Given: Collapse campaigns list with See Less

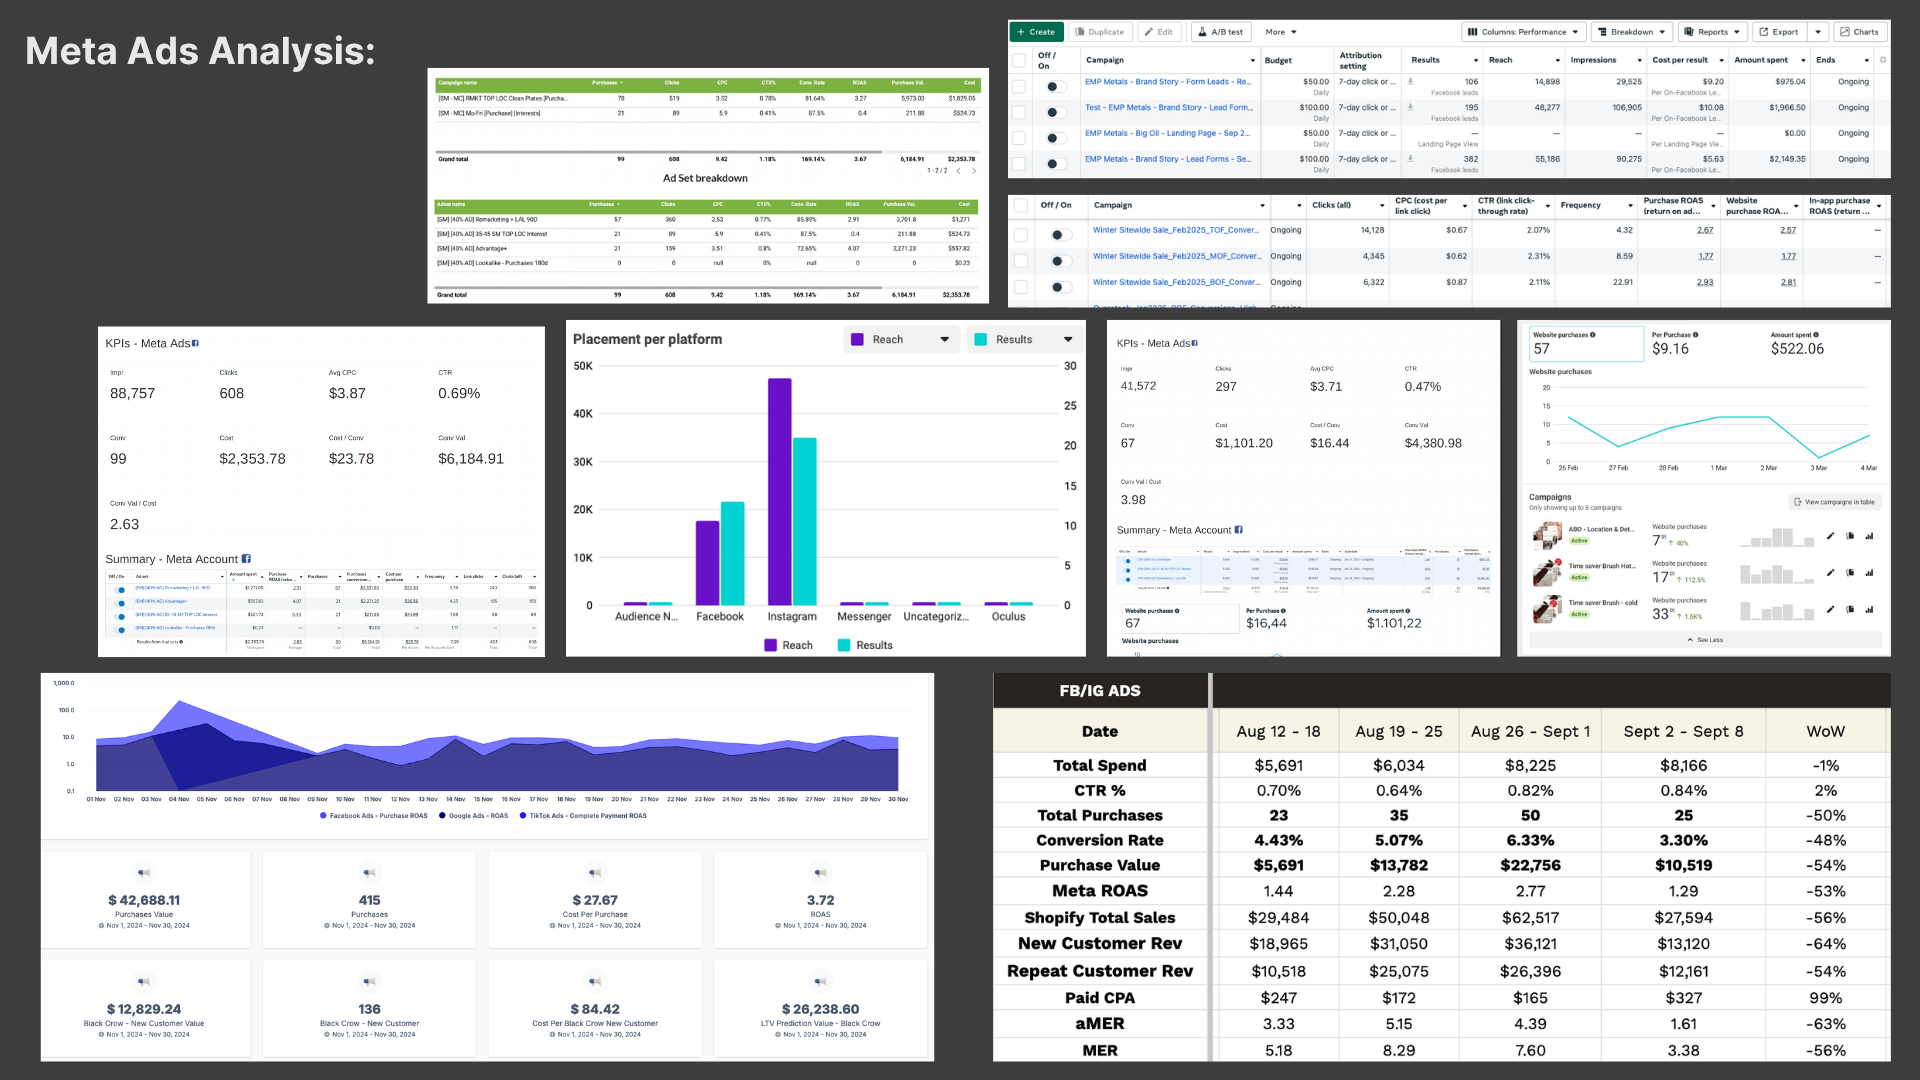Looking at the screenshot, I should (x=1705, y=640).
